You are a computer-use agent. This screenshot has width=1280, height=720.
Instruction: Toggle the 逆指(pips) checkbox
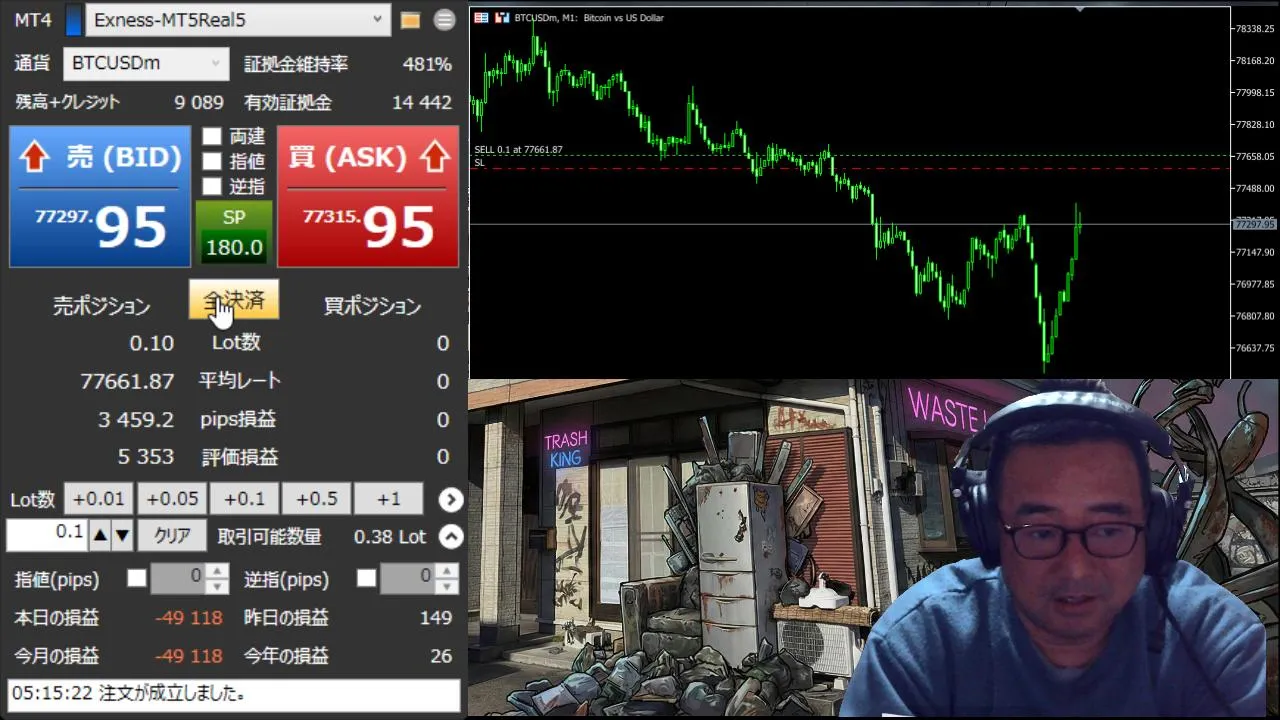tap(367, 578)
